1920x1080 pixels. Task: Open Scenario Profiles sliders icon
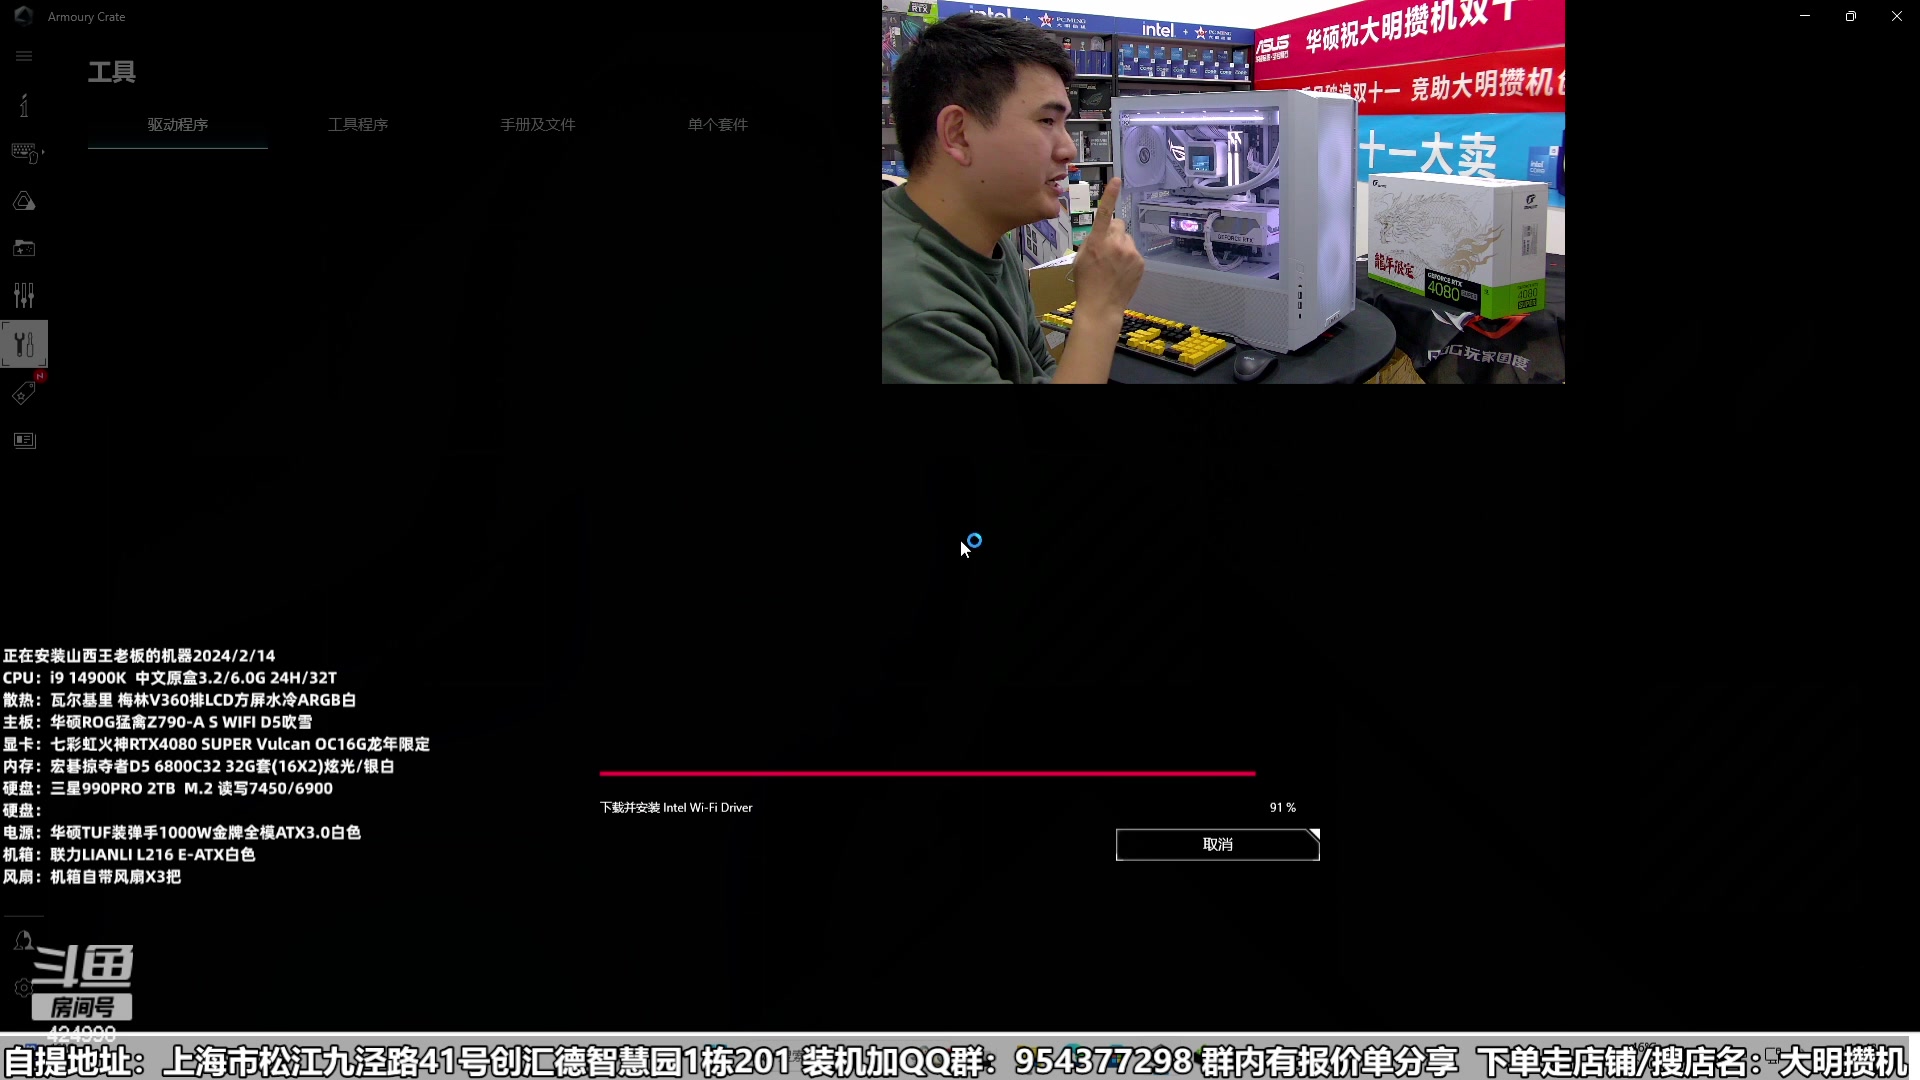(x=24, y=295)
